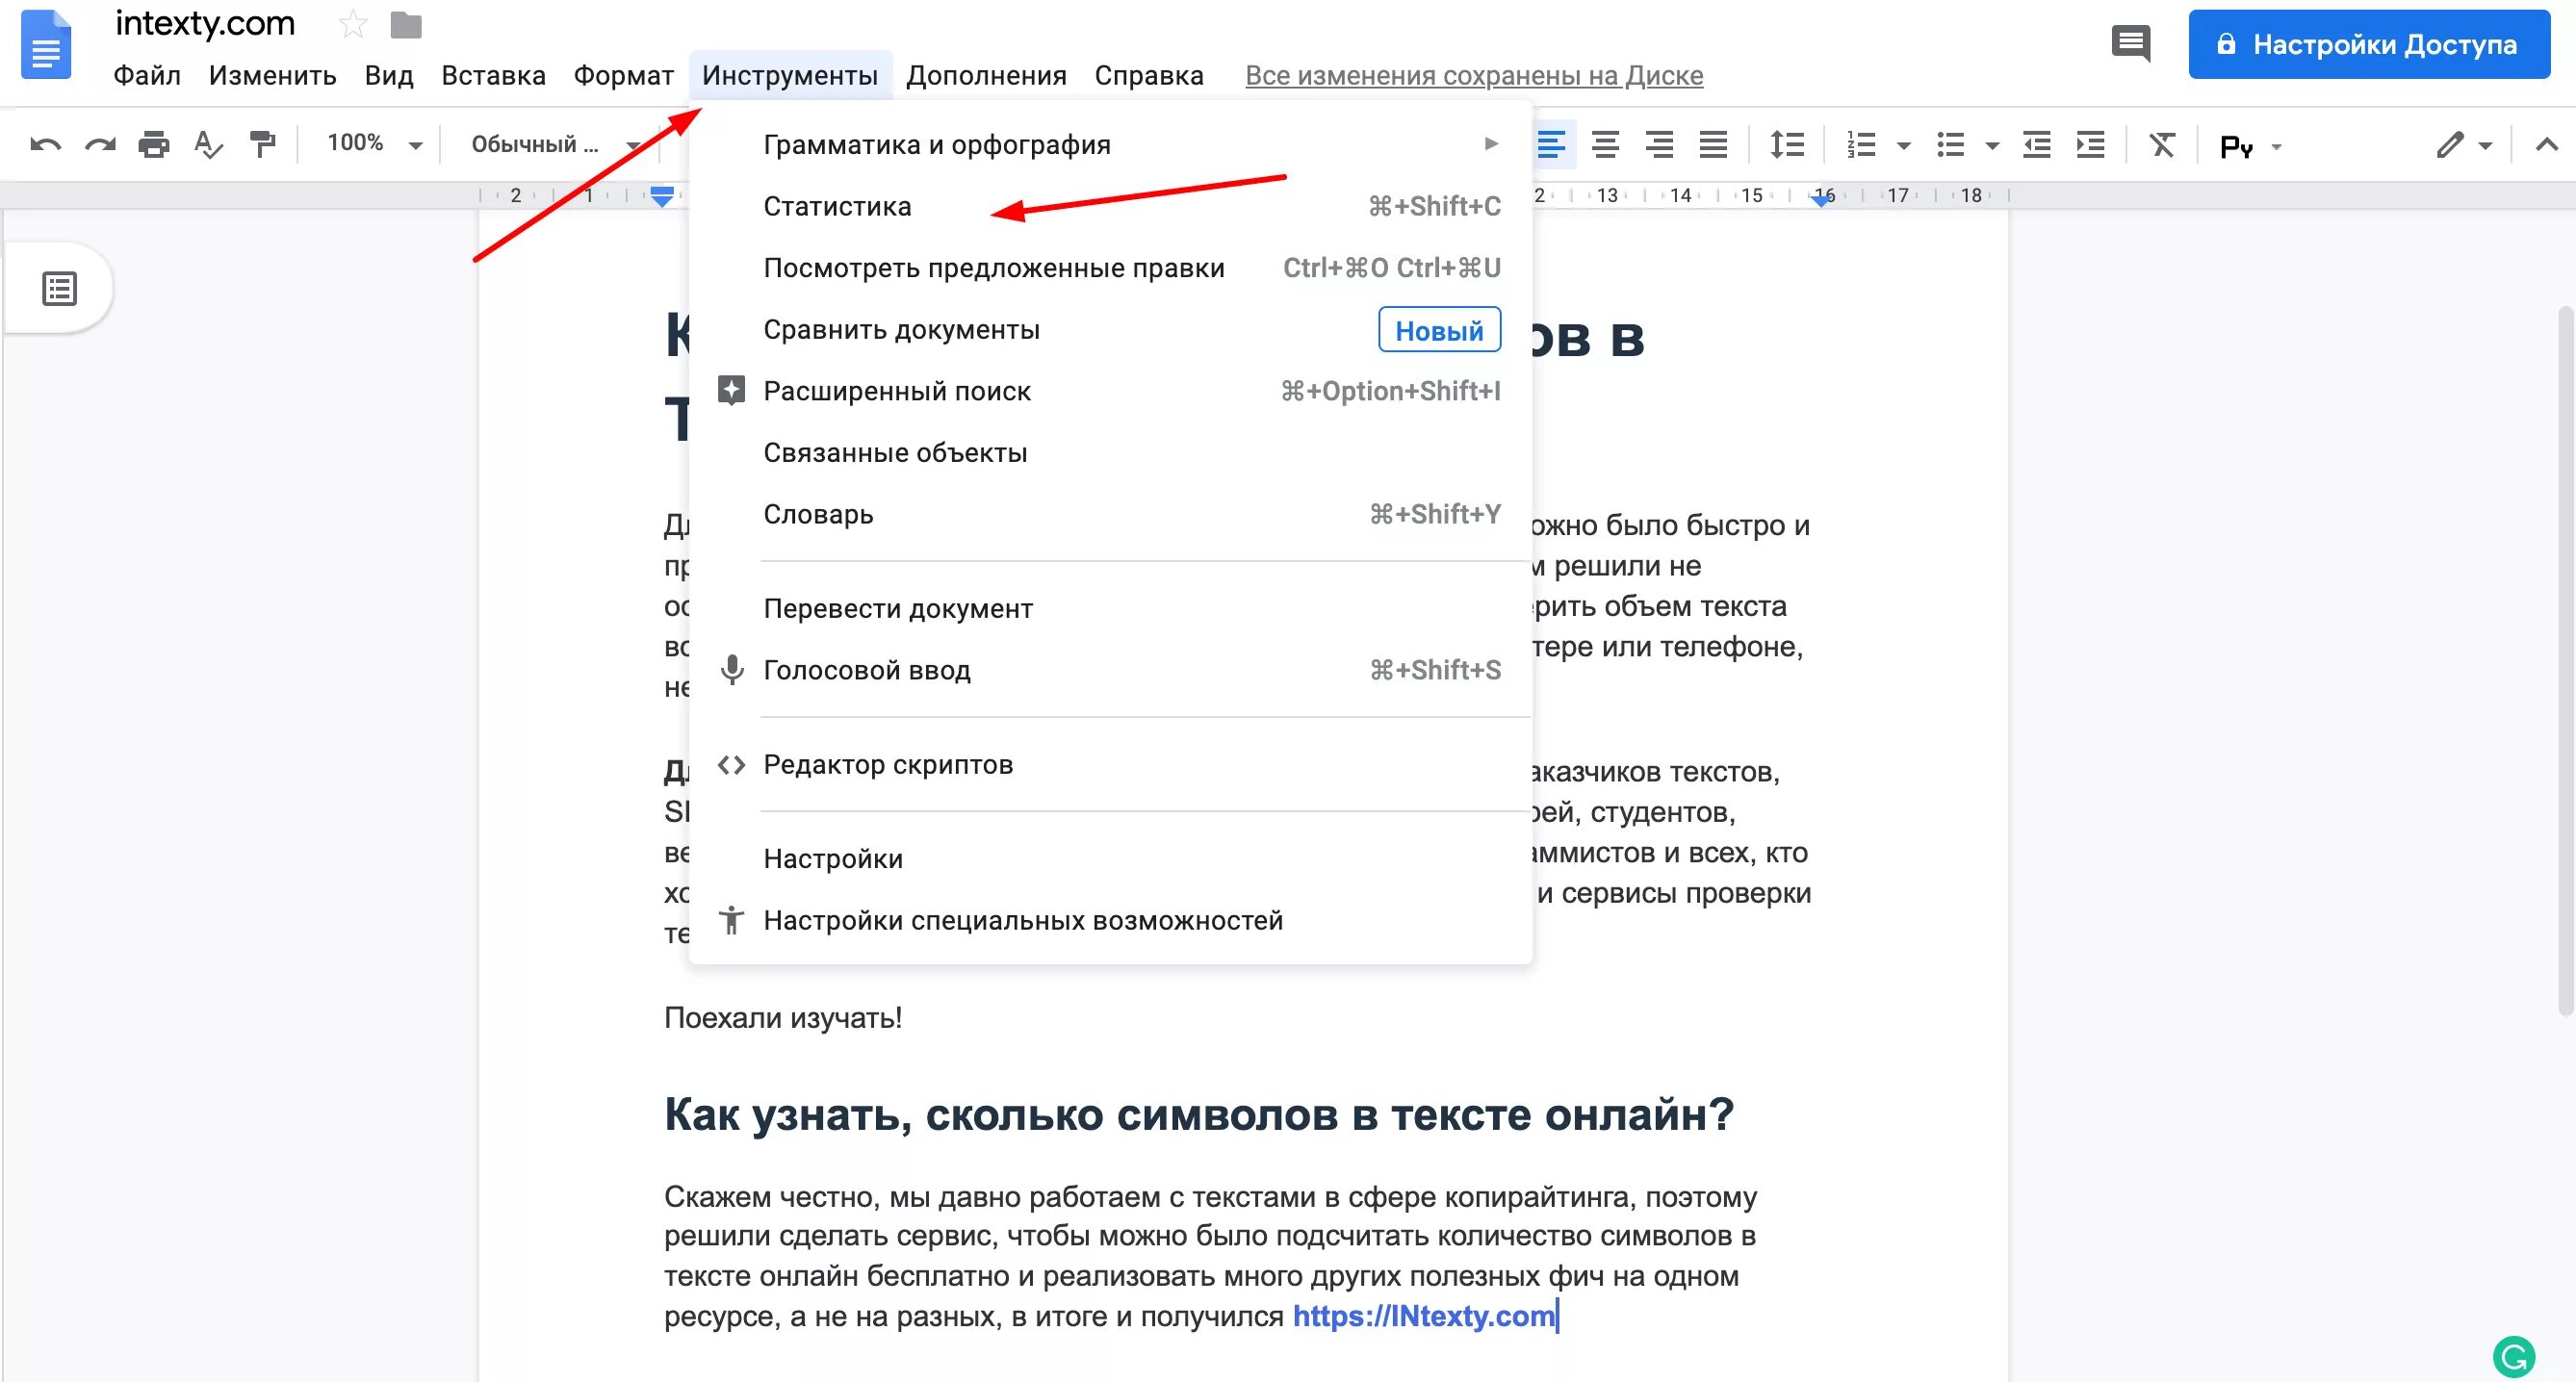
Task: Click Все изменения сохранены на Диске
Action: pyautogui.click(x=1473, y=75)
